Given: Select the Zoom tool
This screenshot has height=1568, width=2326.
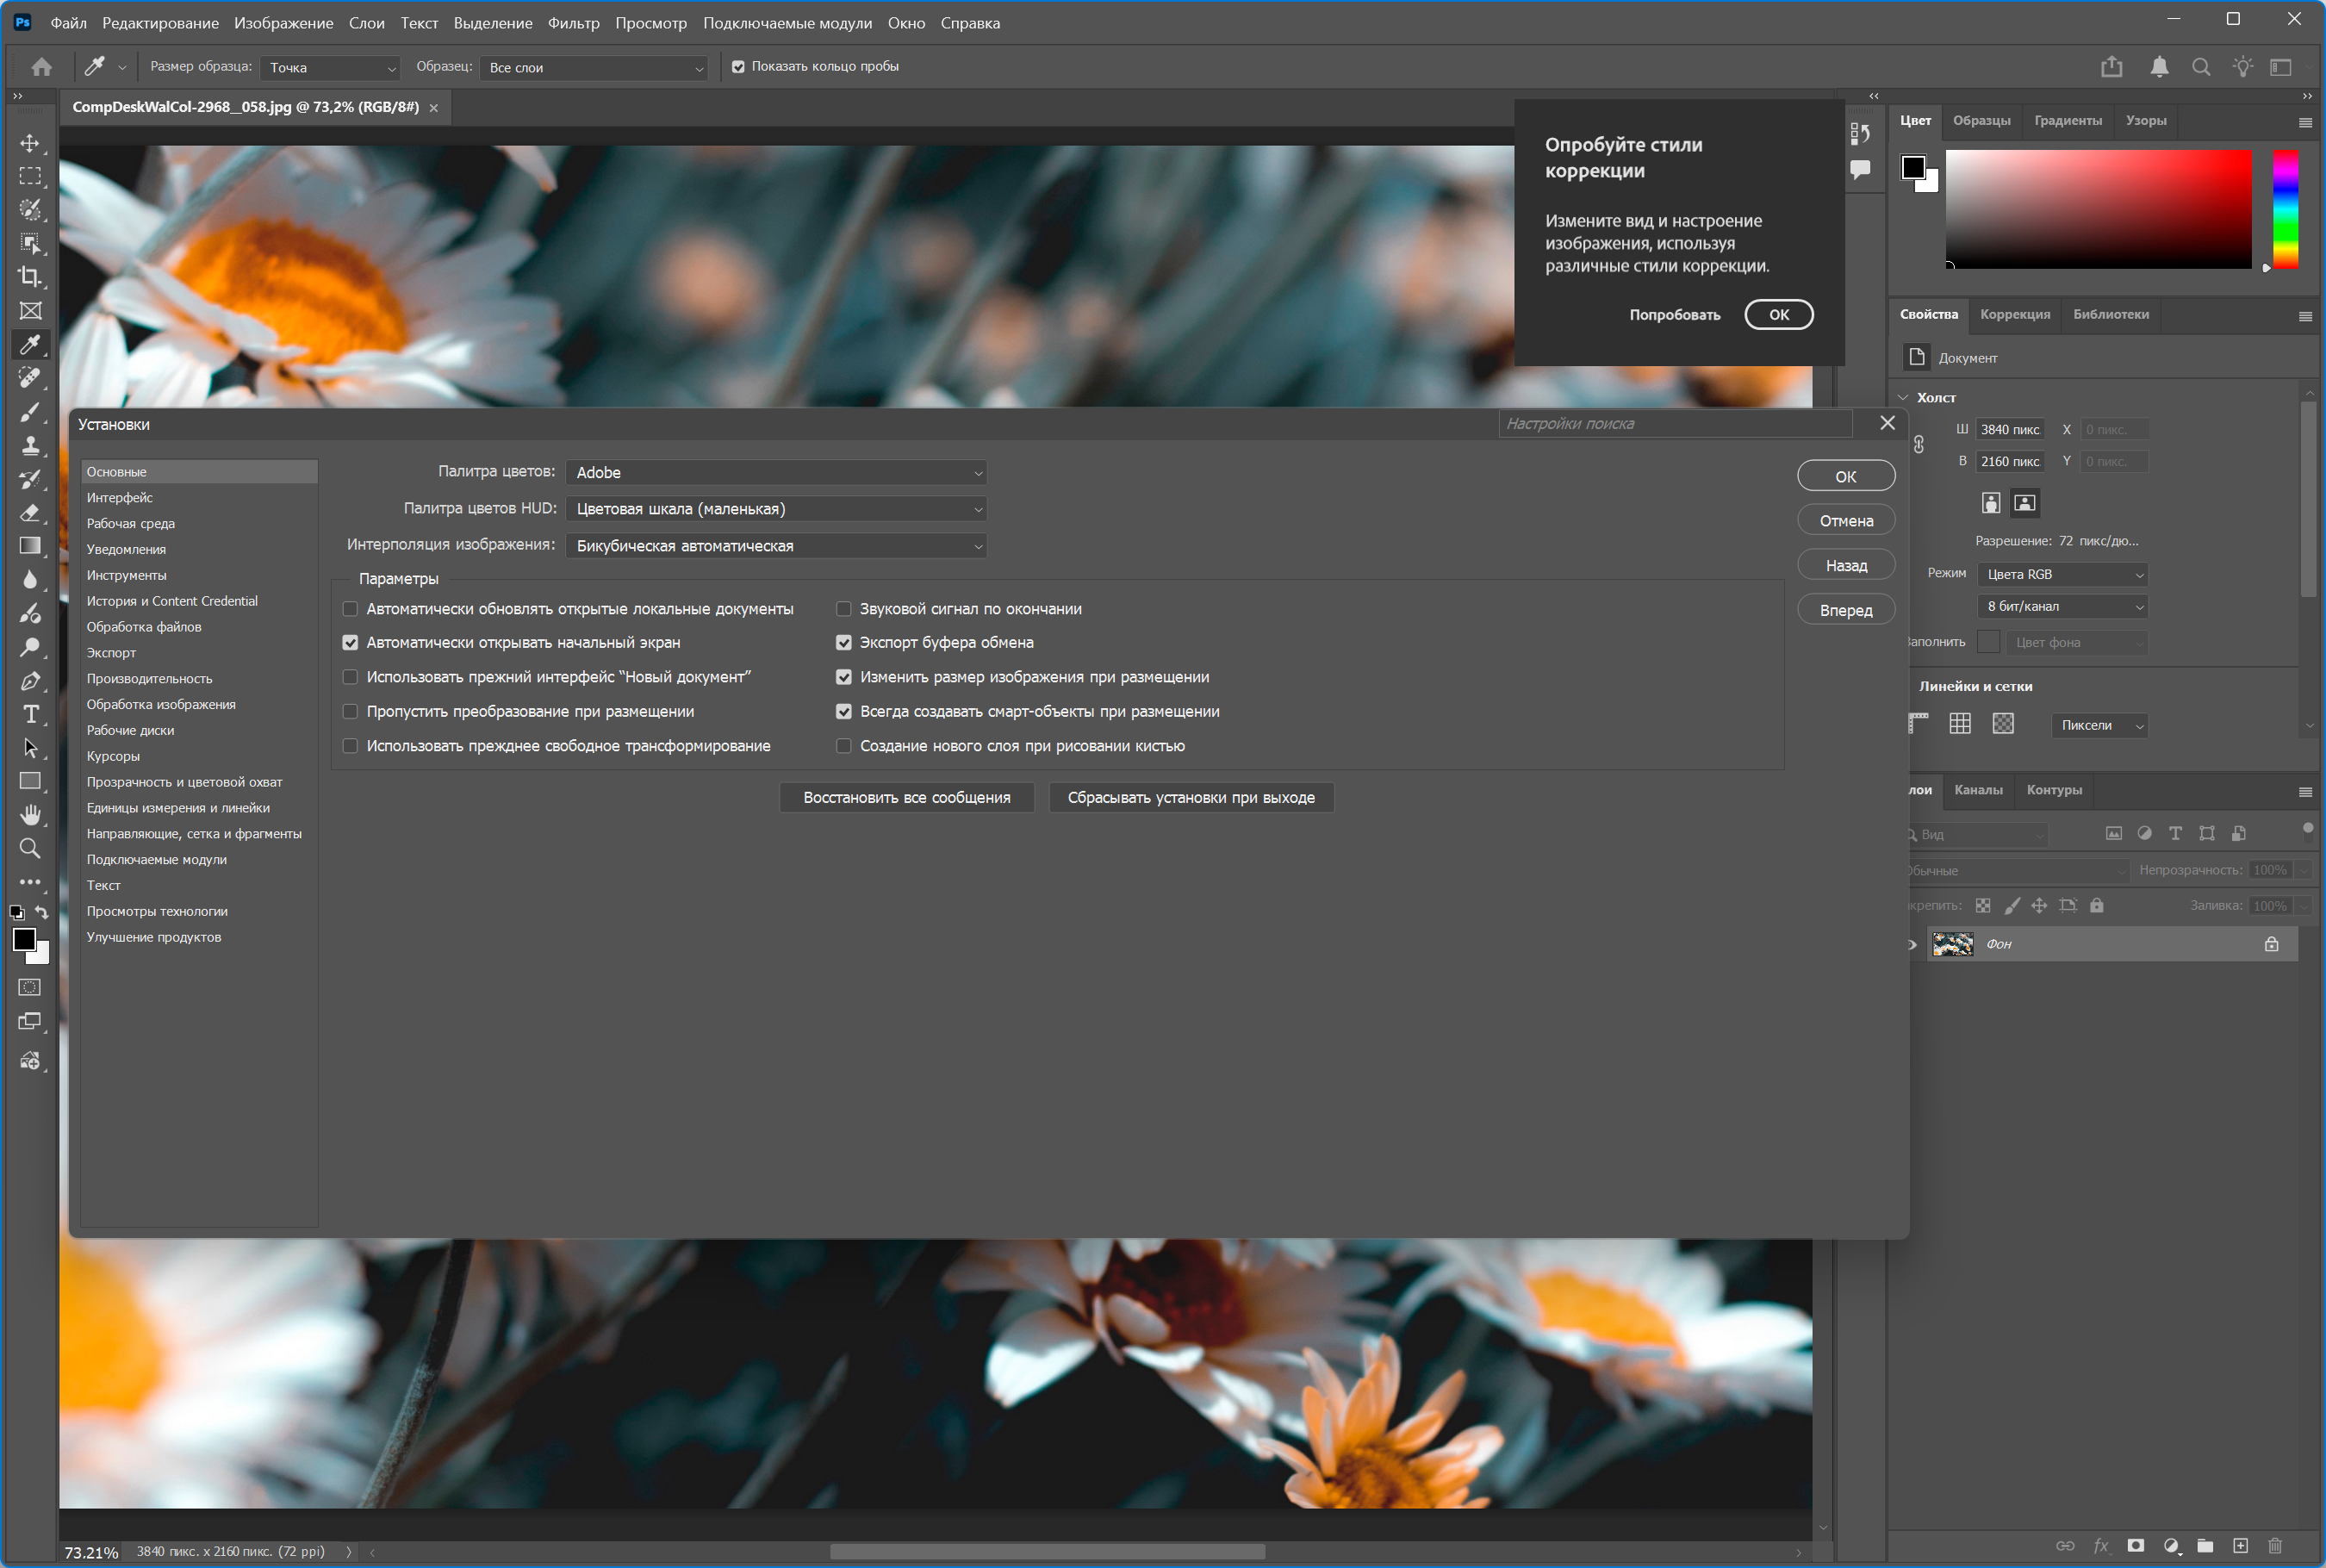Looking at the screenshot, I should (x=30, y=849).
